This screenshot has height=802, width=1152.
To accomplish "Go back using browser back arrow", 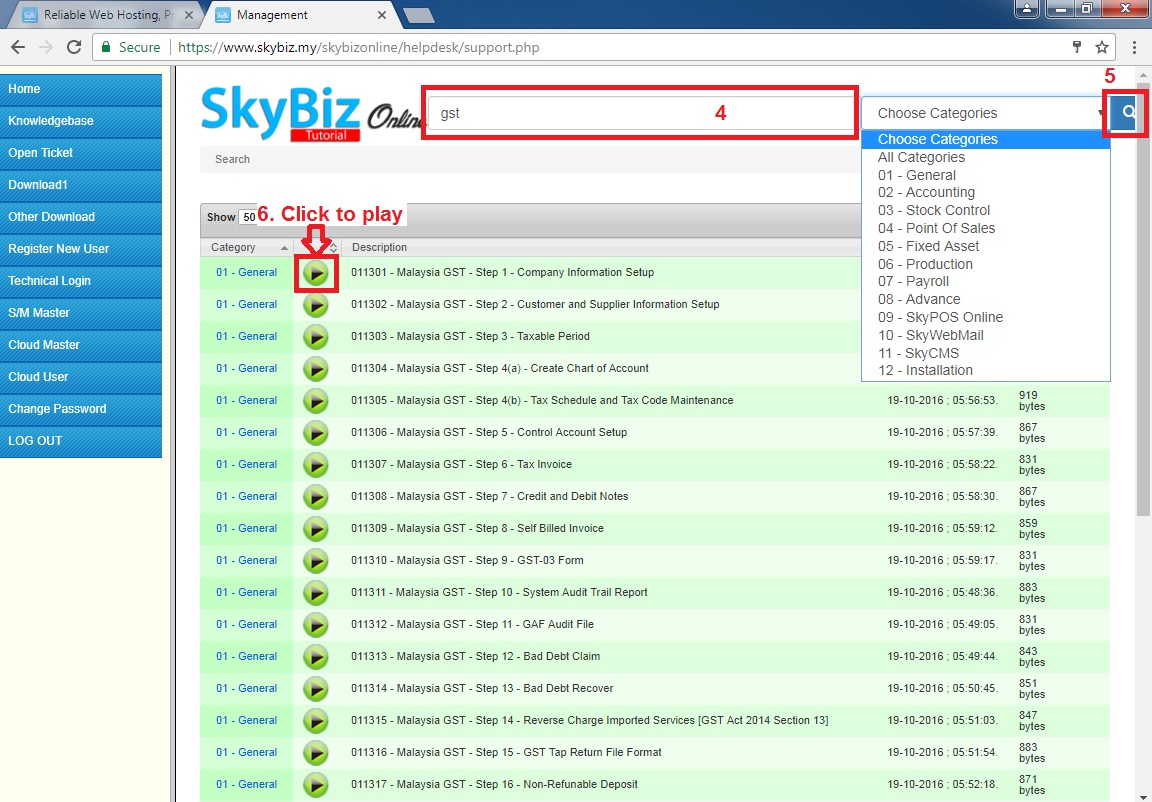I will point(18,47).
